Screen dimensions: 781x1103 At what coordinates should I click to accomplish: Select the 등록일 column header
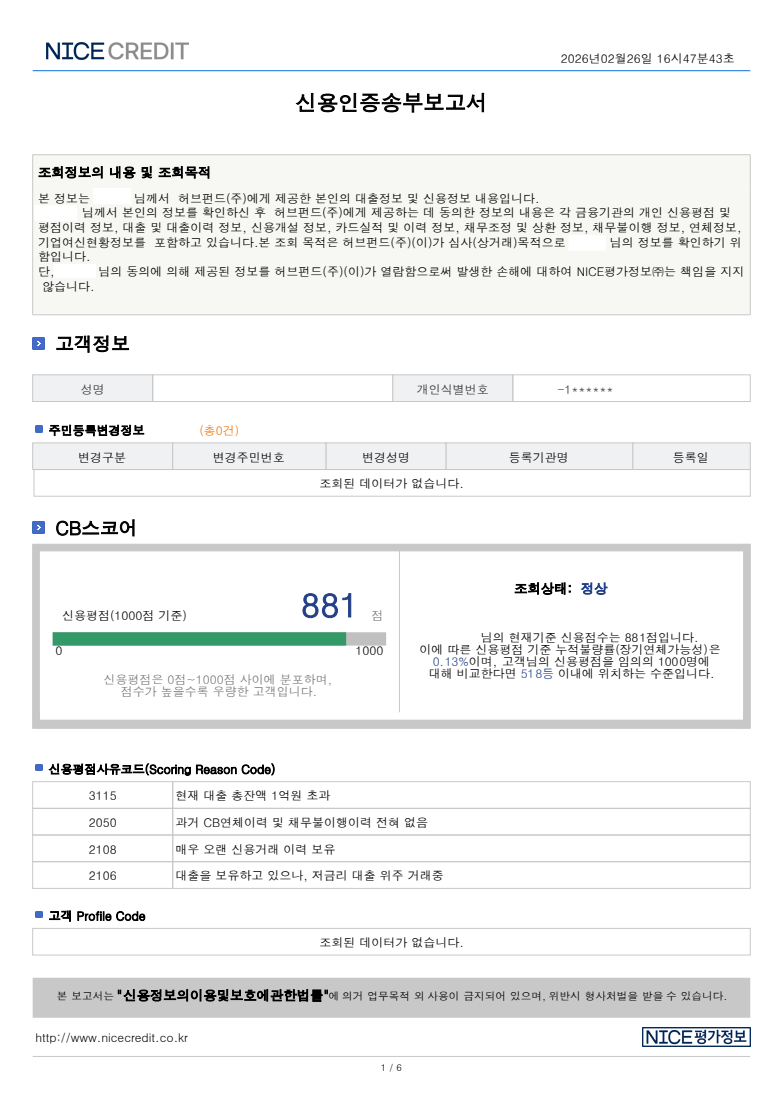[690, 458]
